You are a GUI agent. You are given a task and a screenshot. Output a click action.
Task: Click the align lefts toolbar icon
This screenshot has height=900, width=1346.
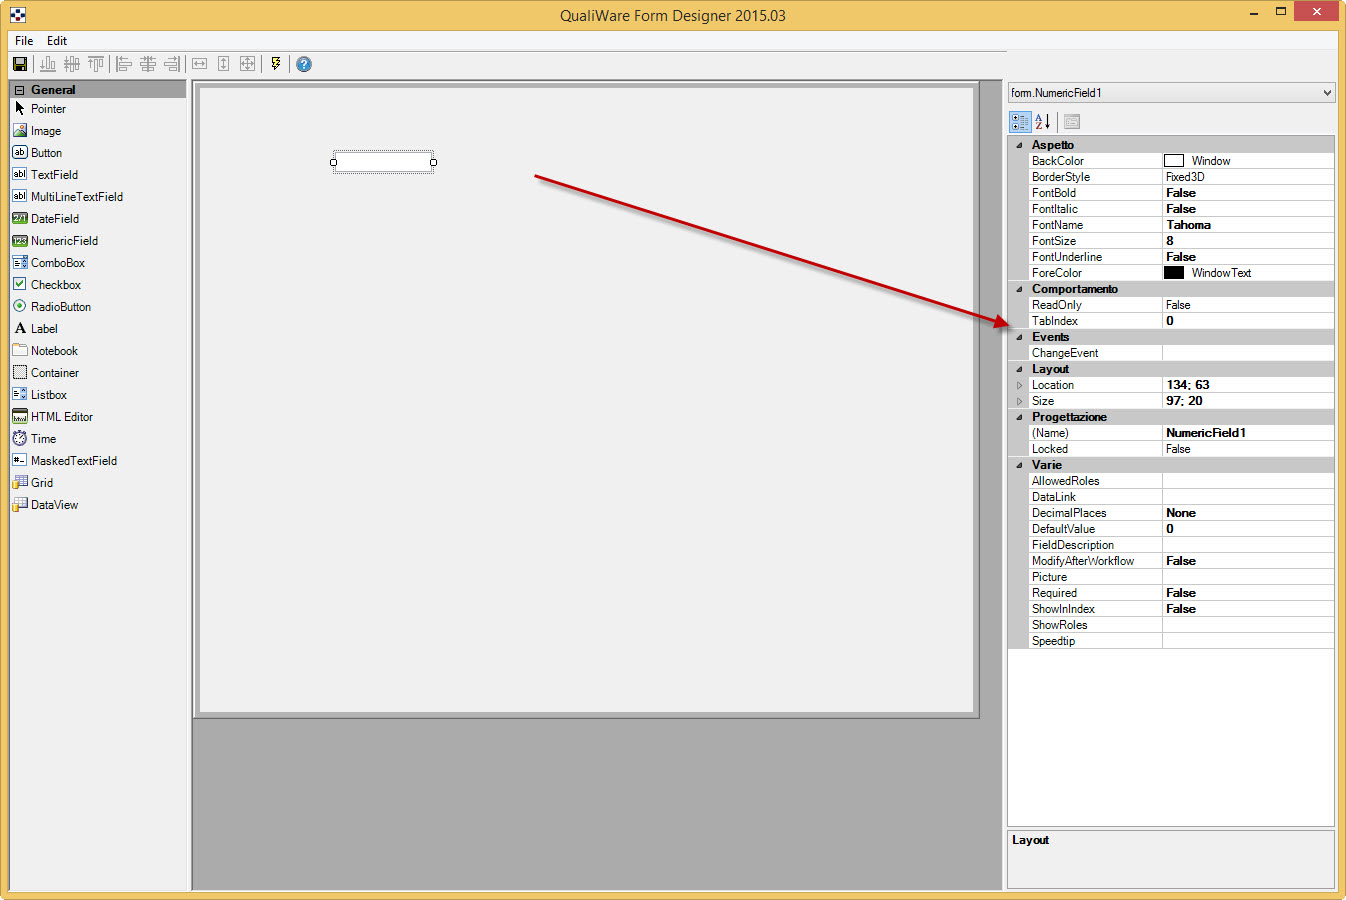pyautogui.click(x=124, y=64)
